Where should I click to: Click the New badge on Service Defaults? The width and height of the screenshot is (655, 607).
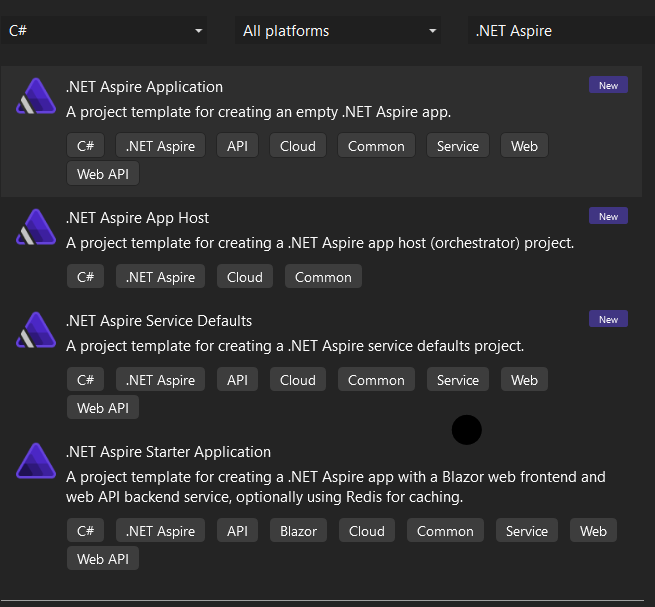click(x=608, y=320)
